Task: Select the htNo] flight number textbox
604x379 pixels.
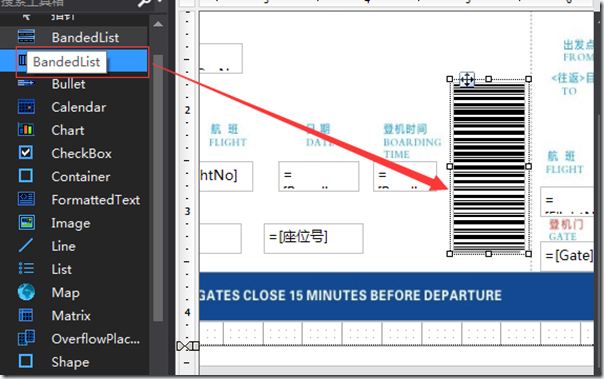Action: pyautogui.click(x=226, y=176)
